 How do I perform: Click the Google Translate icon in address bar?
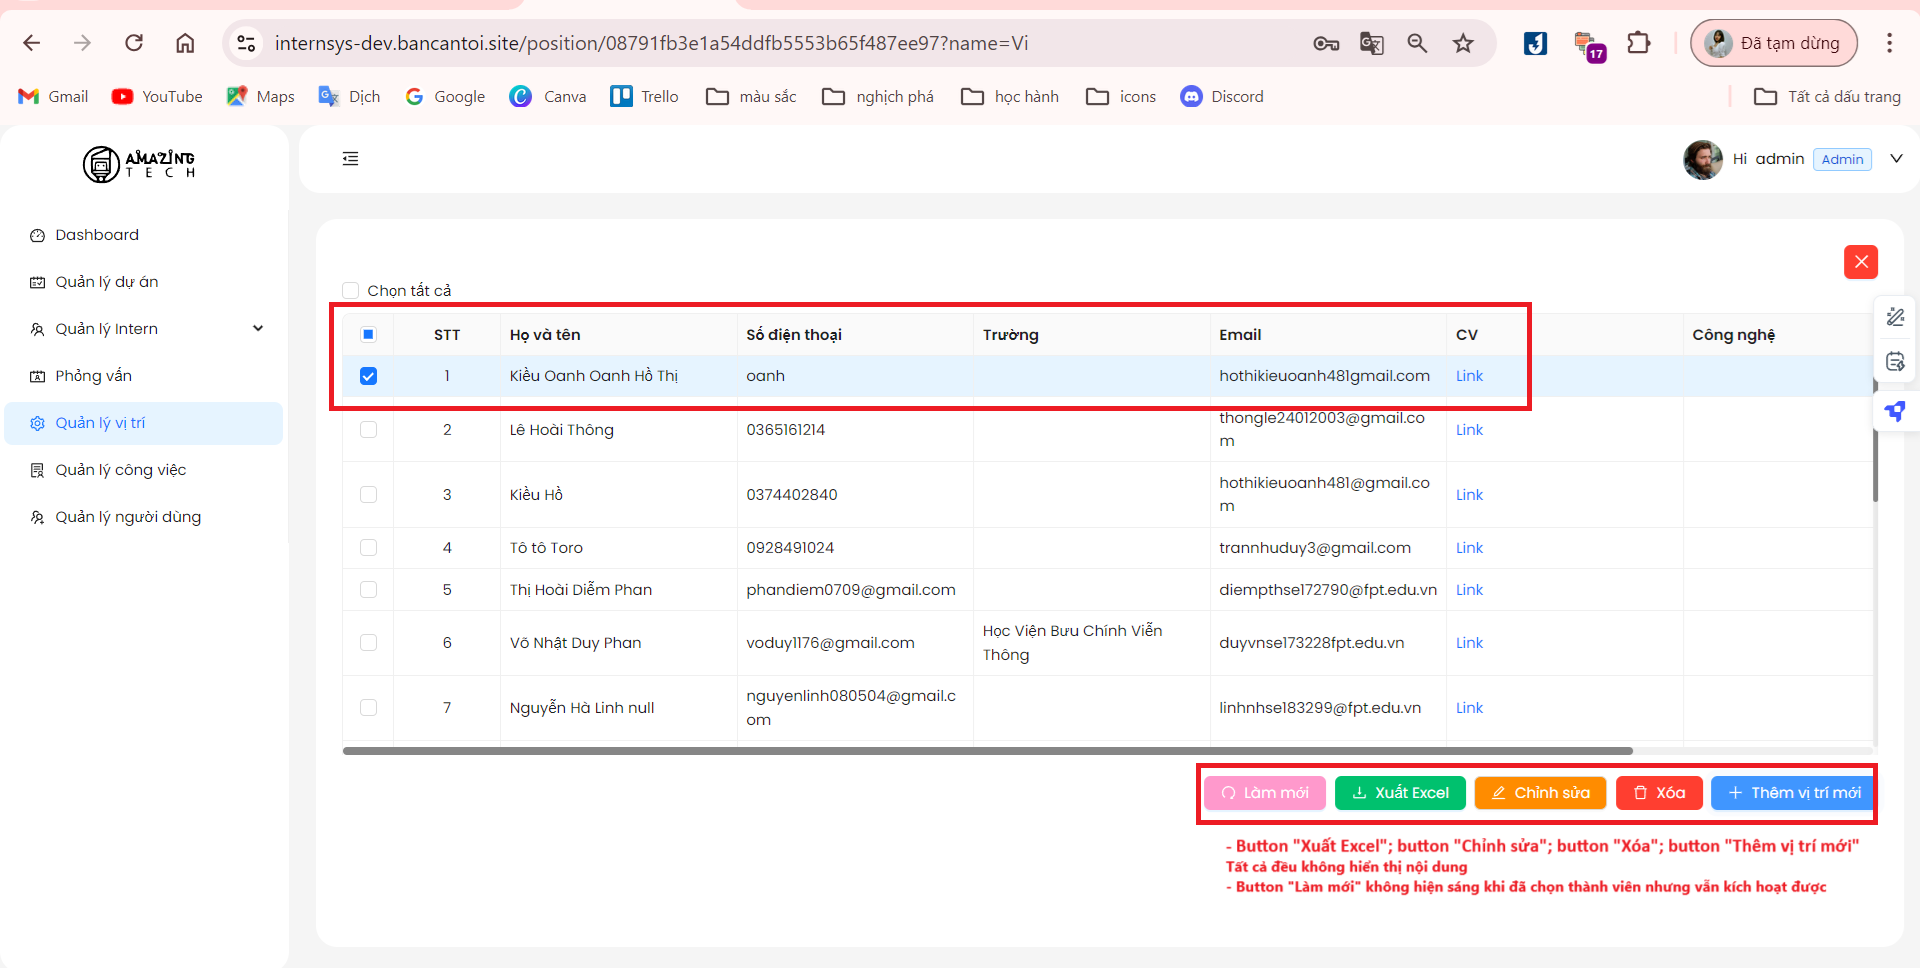(1371, 43)
